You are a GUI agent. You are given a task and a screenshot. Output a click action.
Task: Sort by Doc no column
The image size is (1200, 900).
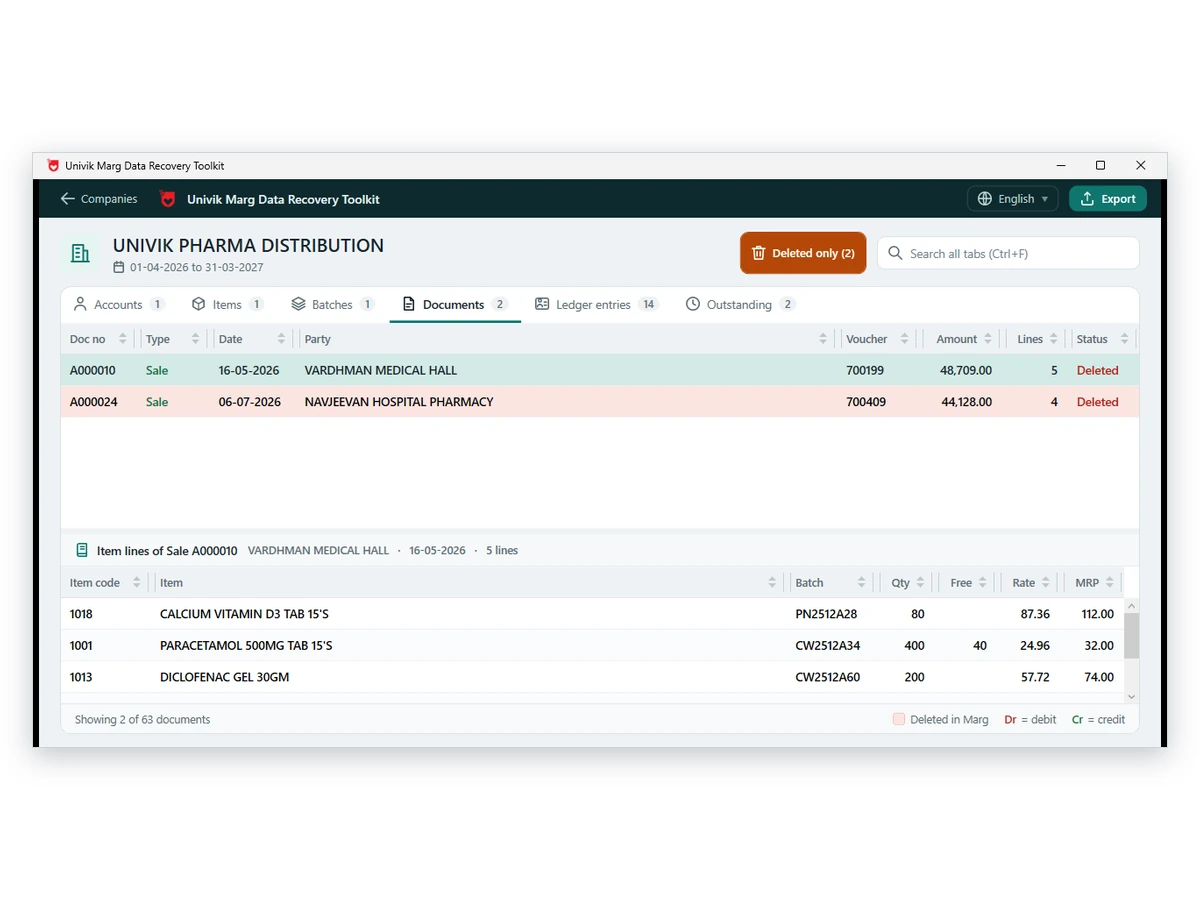[x=98, y=339]
